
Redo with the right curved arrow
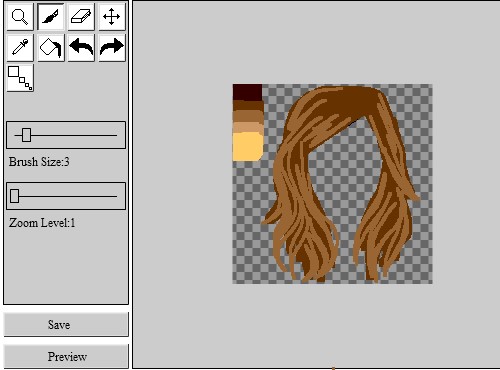click(112, 47)
